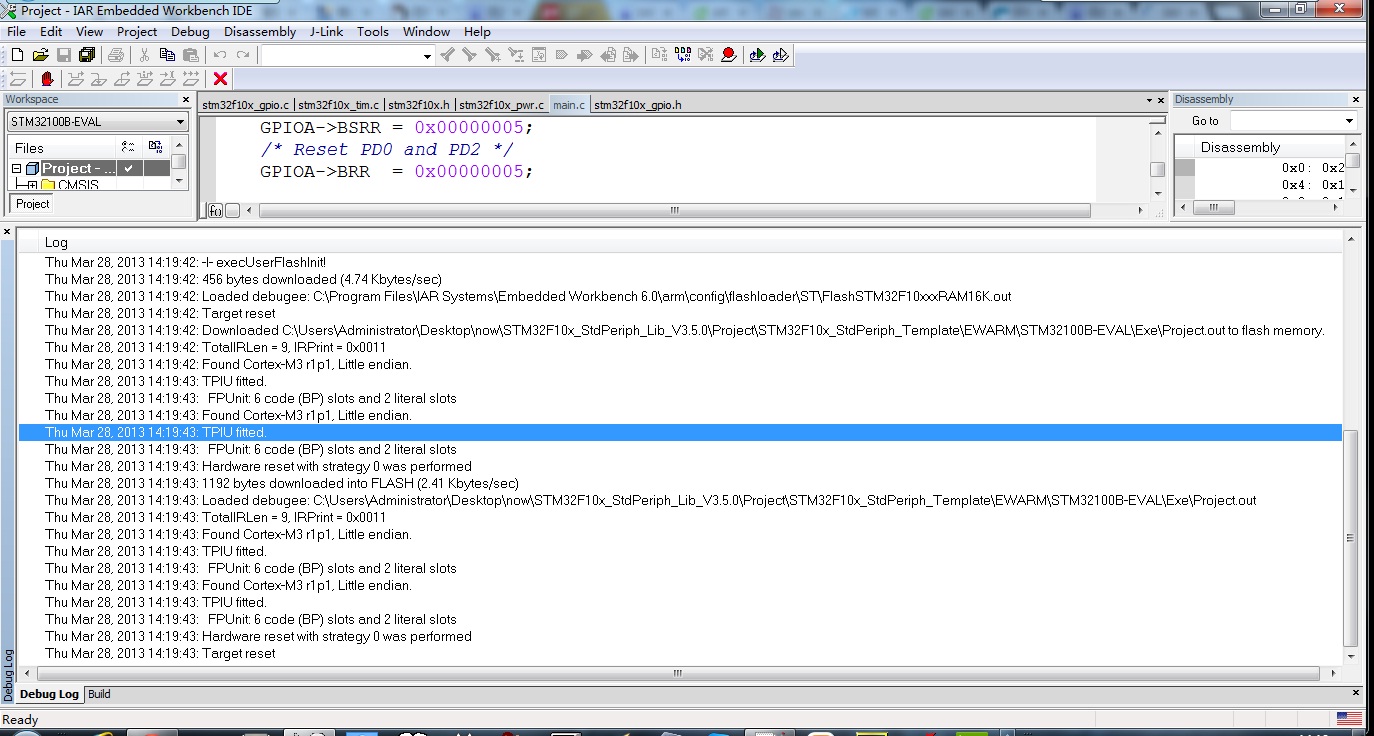Open the Disassembly menu
Viewport: 1374px width, 736px height.
pyautogui.click(x=260, y=31)
